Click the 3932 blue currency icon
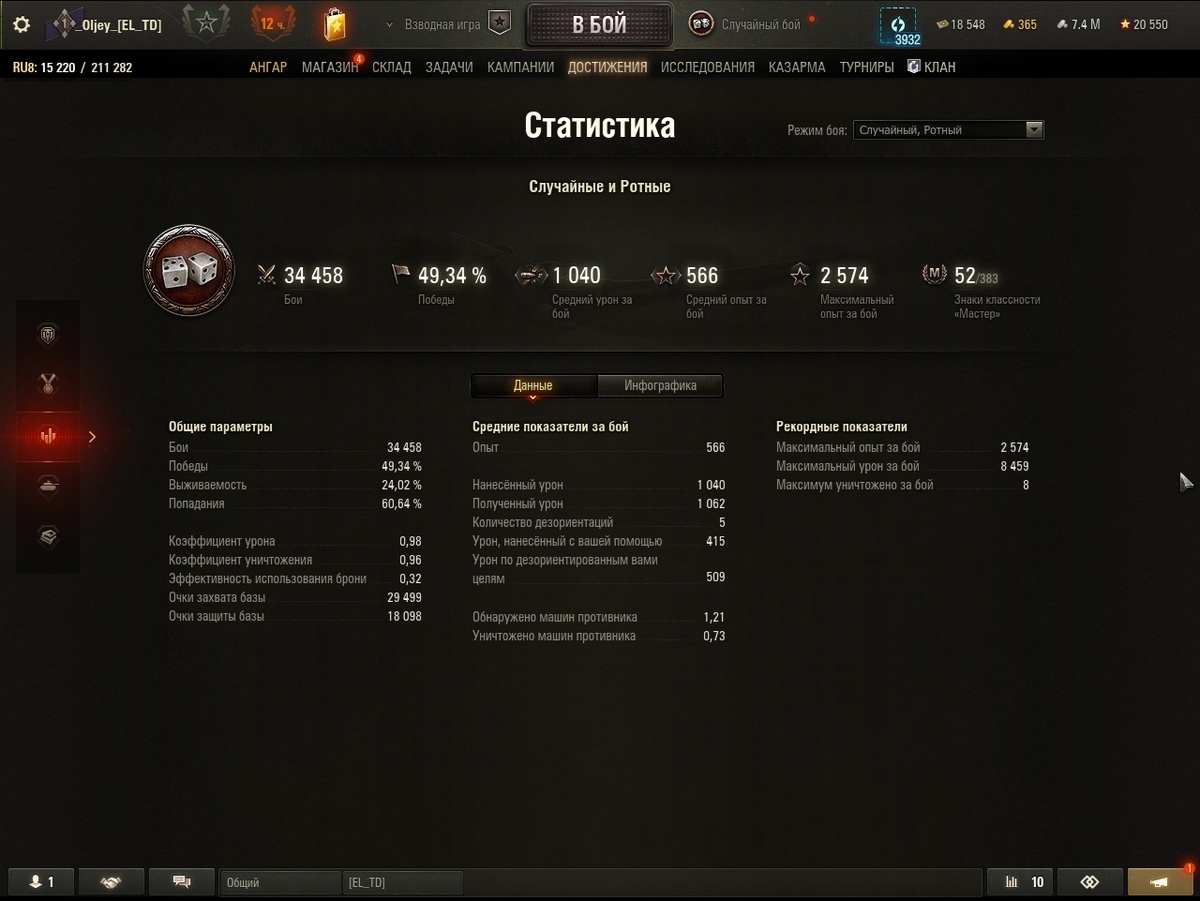The height and width of the screenshot is (901, 1200). [x=897, y=27]
